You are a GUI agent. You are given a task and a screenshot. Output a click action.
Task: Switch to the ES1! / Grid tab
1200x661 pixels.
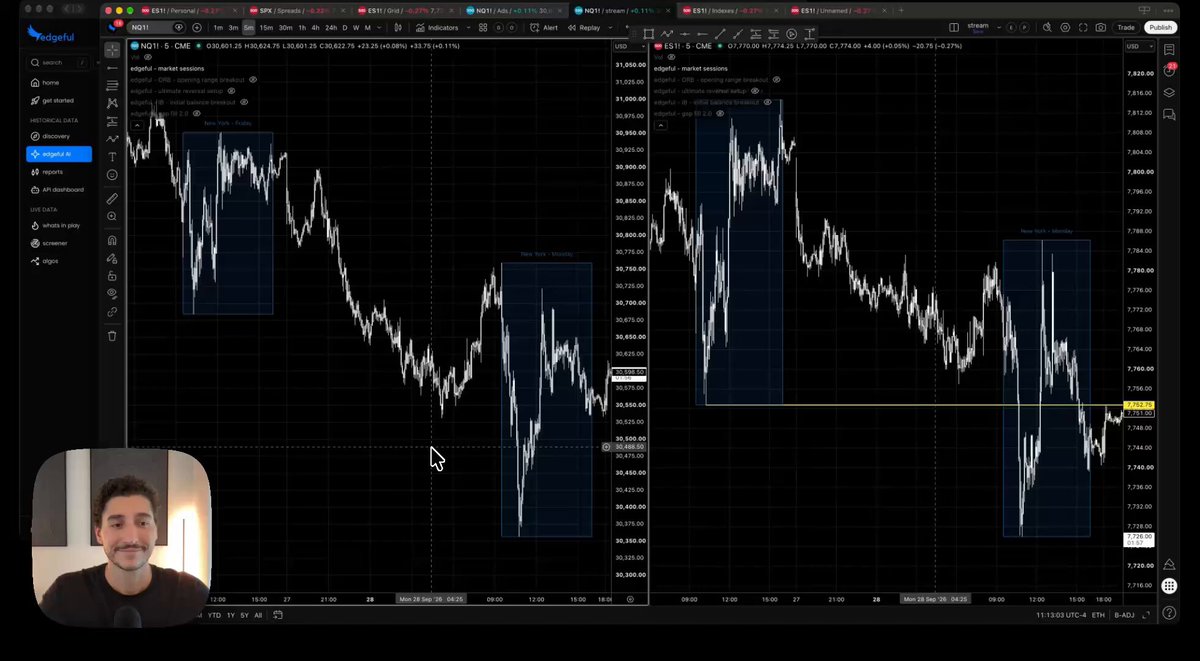click(408, 10)
